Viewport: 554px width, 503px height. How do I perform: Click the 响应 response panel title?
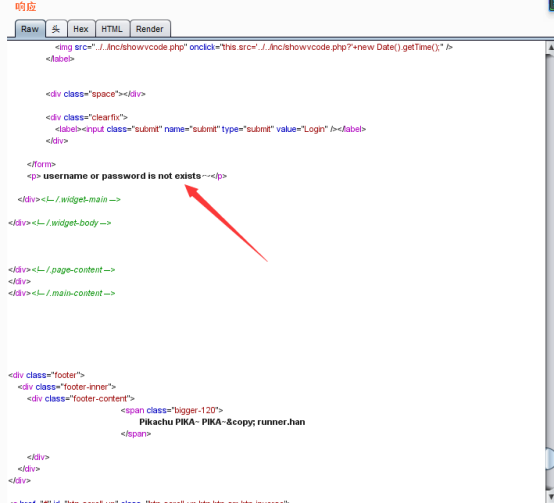tap(26, 6)
